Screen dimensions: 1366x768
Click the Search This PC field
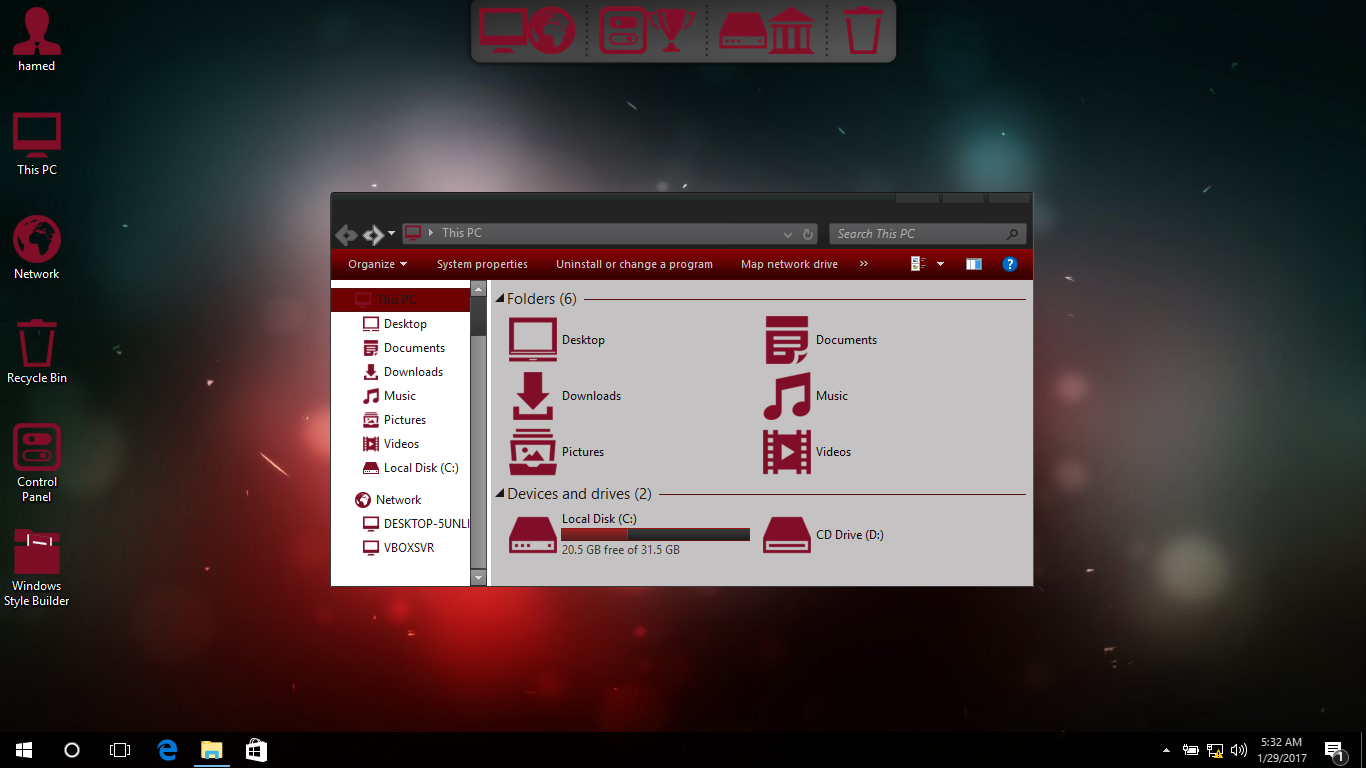click(x=918, y=234)
